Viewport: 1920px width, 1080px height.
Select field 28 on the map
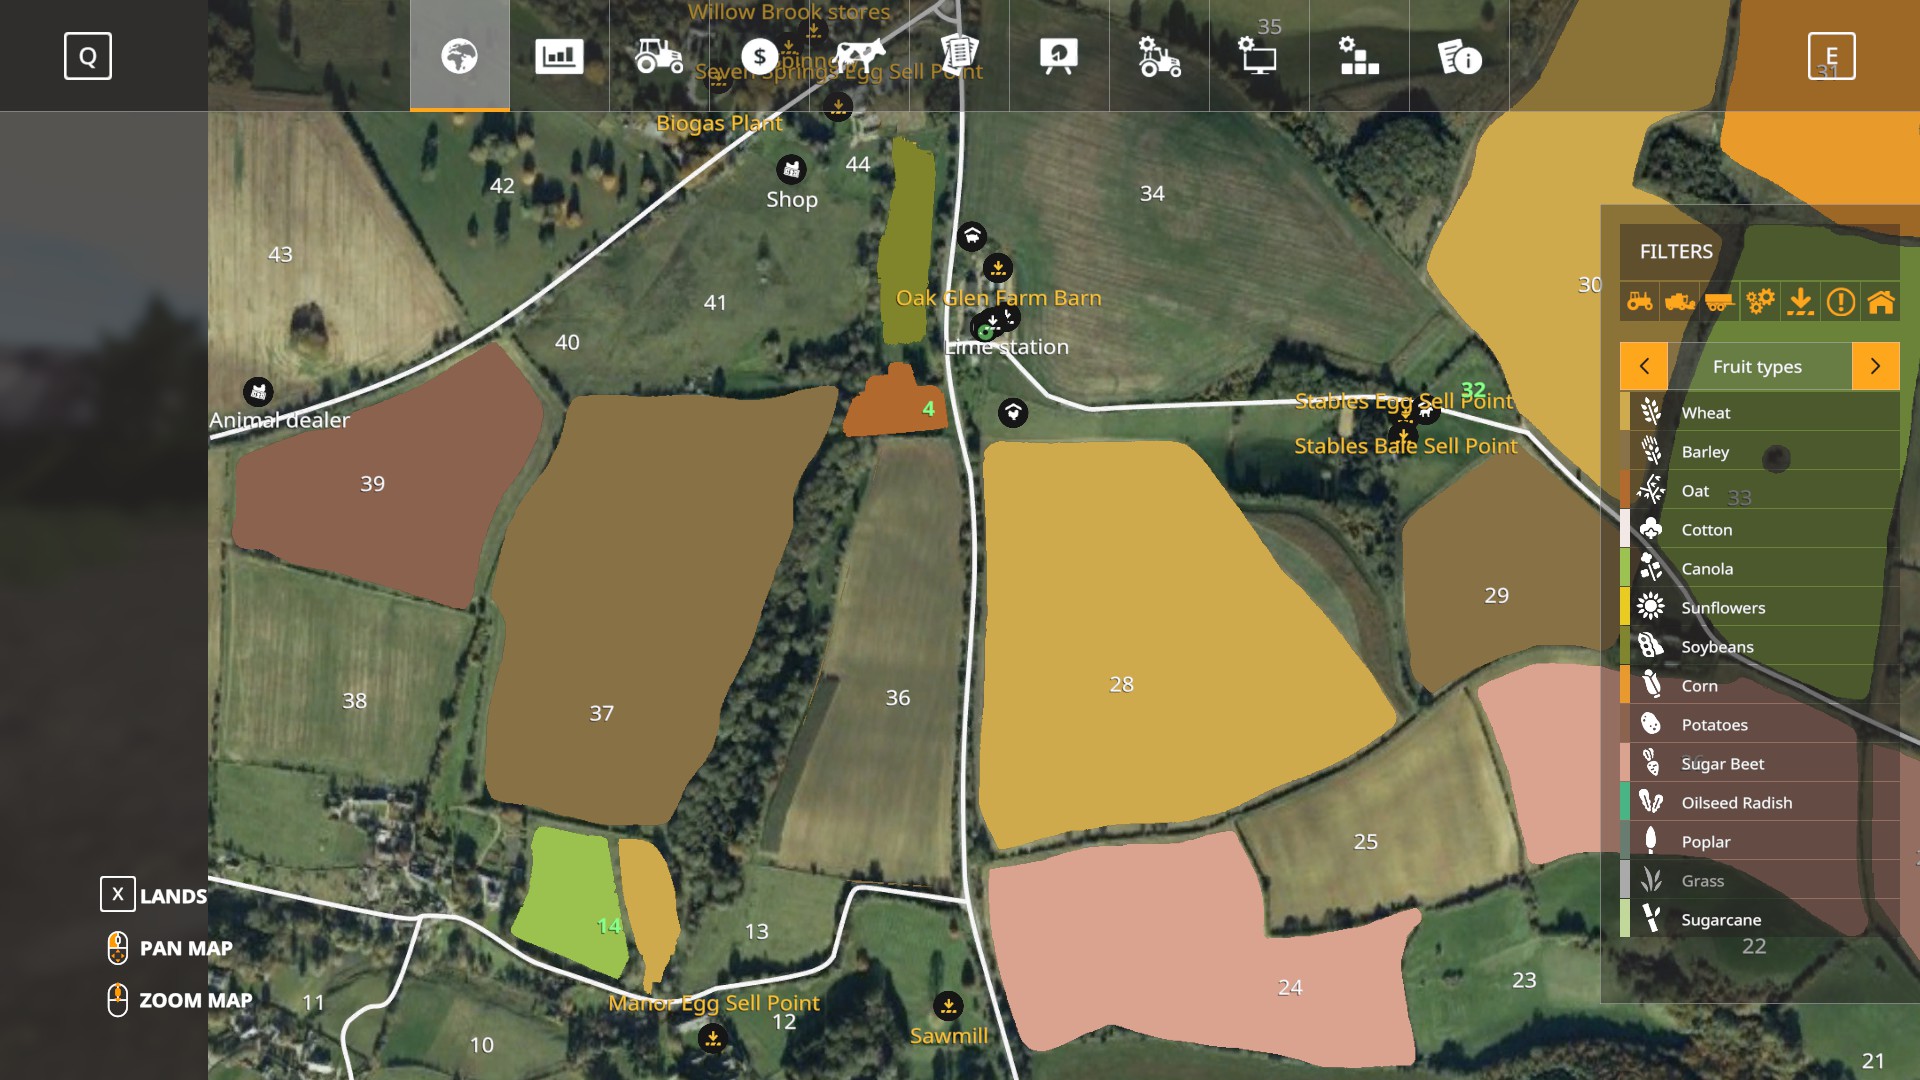(x=1121, y=684)
